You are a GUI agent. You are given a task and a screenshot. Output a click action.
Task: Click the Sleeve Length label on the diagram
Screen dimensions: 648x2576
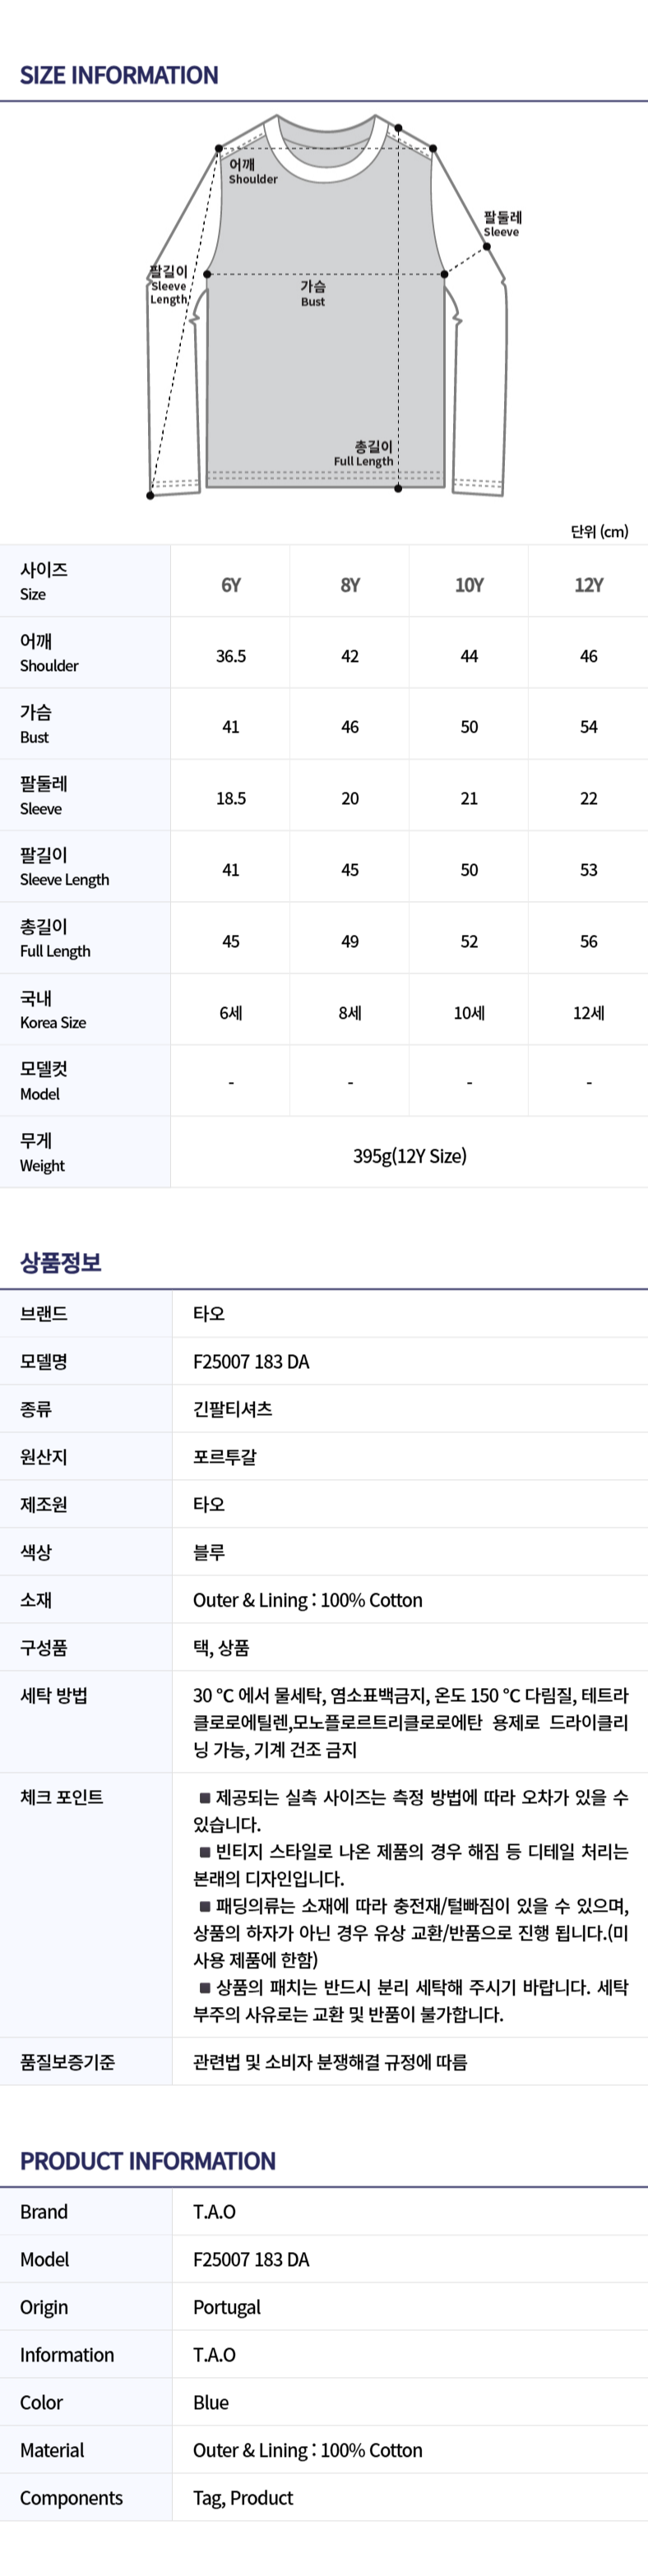[x=168, y=285]
